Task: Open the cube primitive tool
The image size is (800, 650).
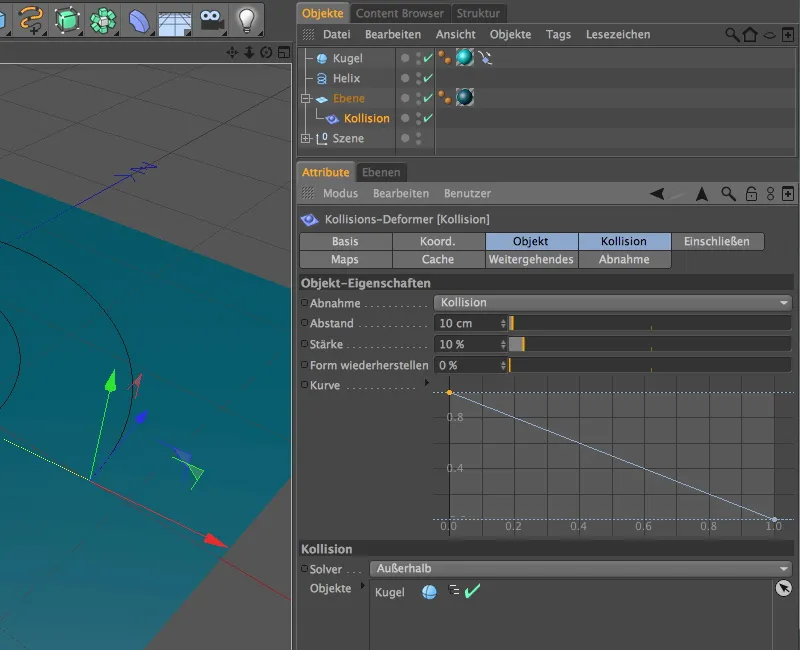Action: click(x=67, y=19)
